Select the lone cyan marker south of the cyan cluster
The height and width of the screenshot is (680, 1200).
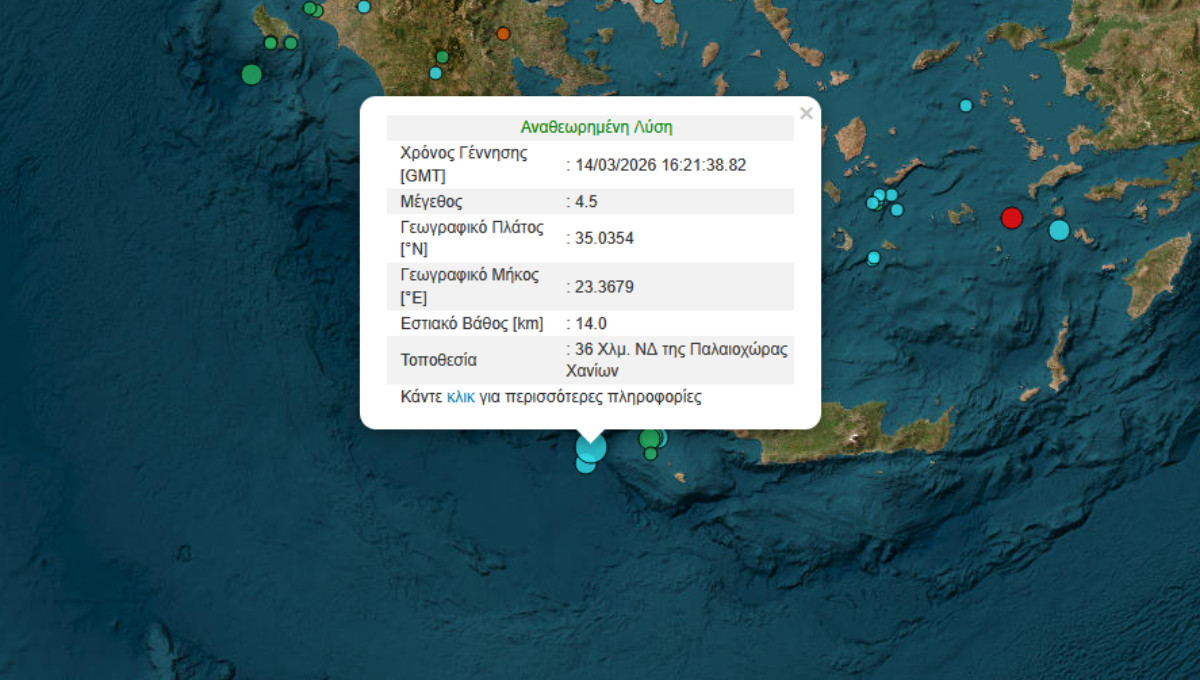[x=874, y=258]
